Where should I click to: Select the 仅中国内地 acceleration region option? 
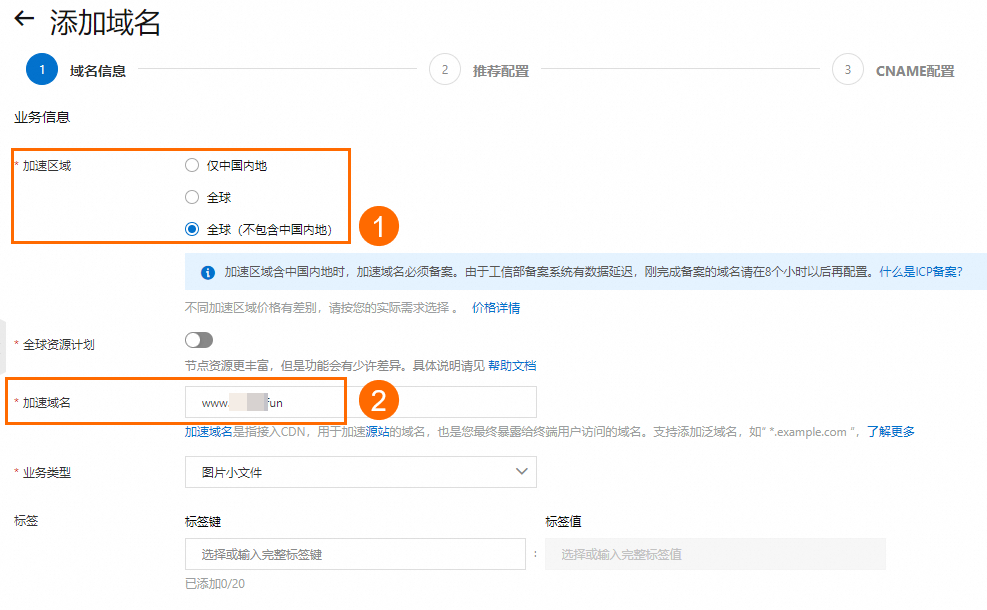click(x=191, y=165)
